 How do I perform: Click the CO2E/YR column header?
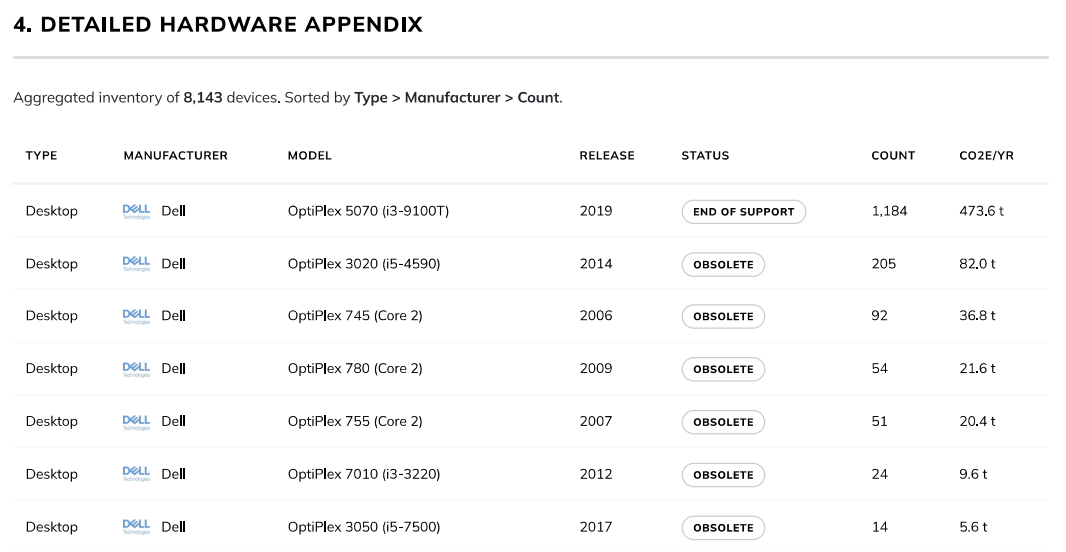(985, 156)
